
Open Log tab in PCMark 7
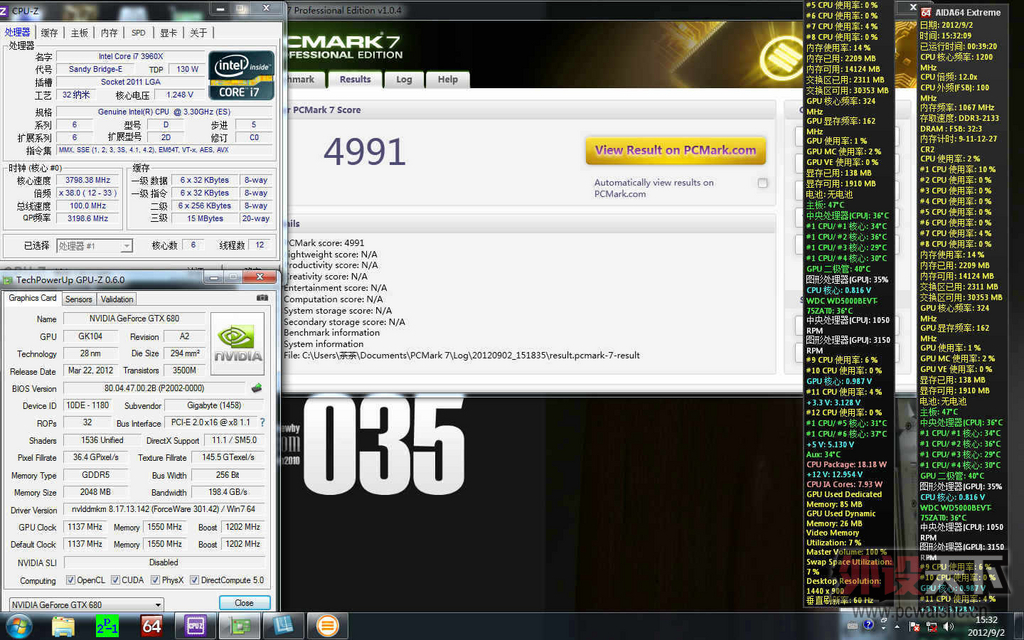(404, 79)
